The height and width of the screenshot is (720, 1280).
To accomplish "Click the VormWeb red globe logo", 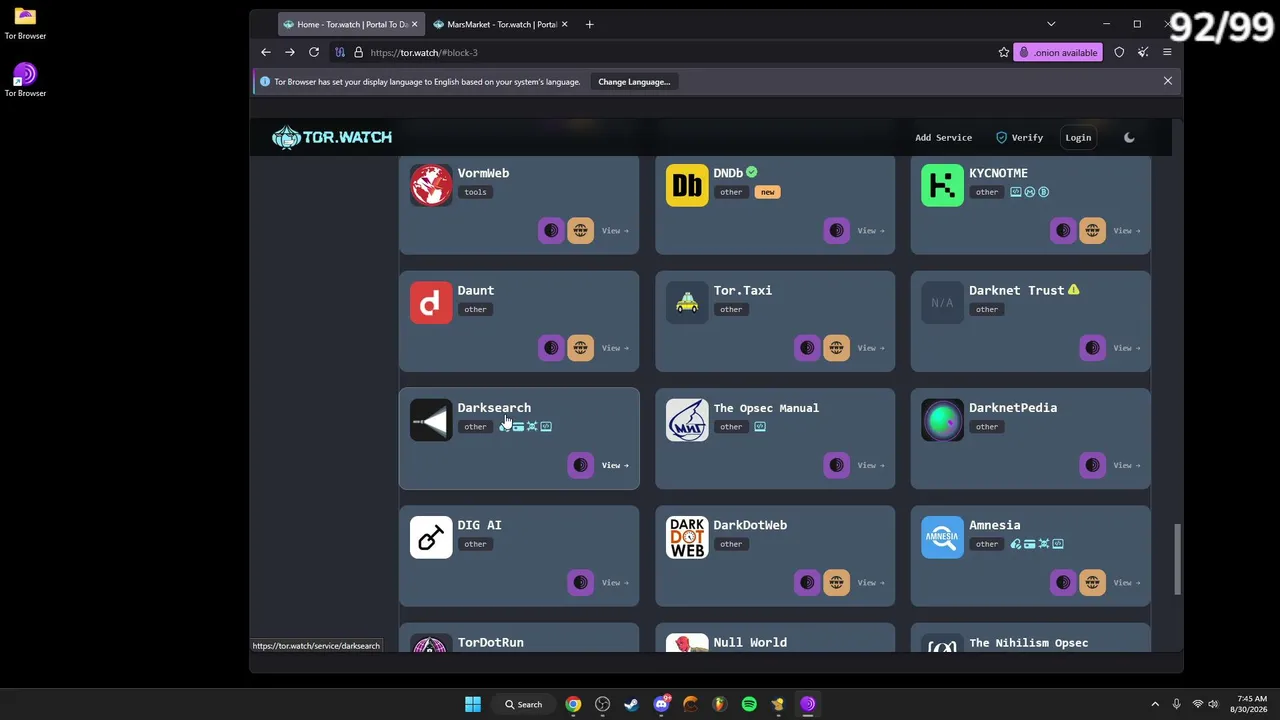I will coord(431,185).
